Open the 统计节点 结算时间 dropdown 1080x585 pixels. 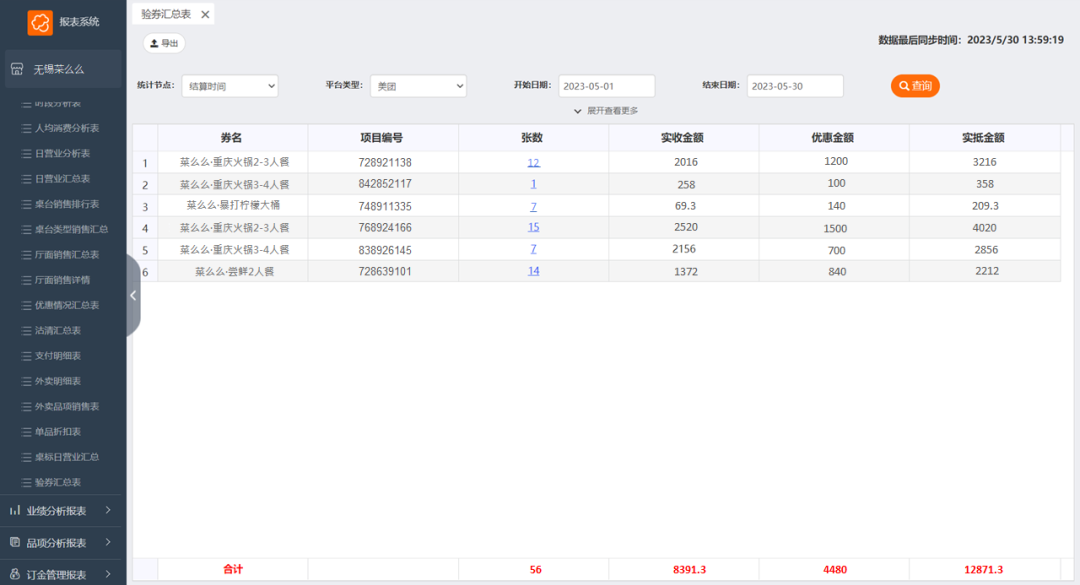tap(230, 86)
